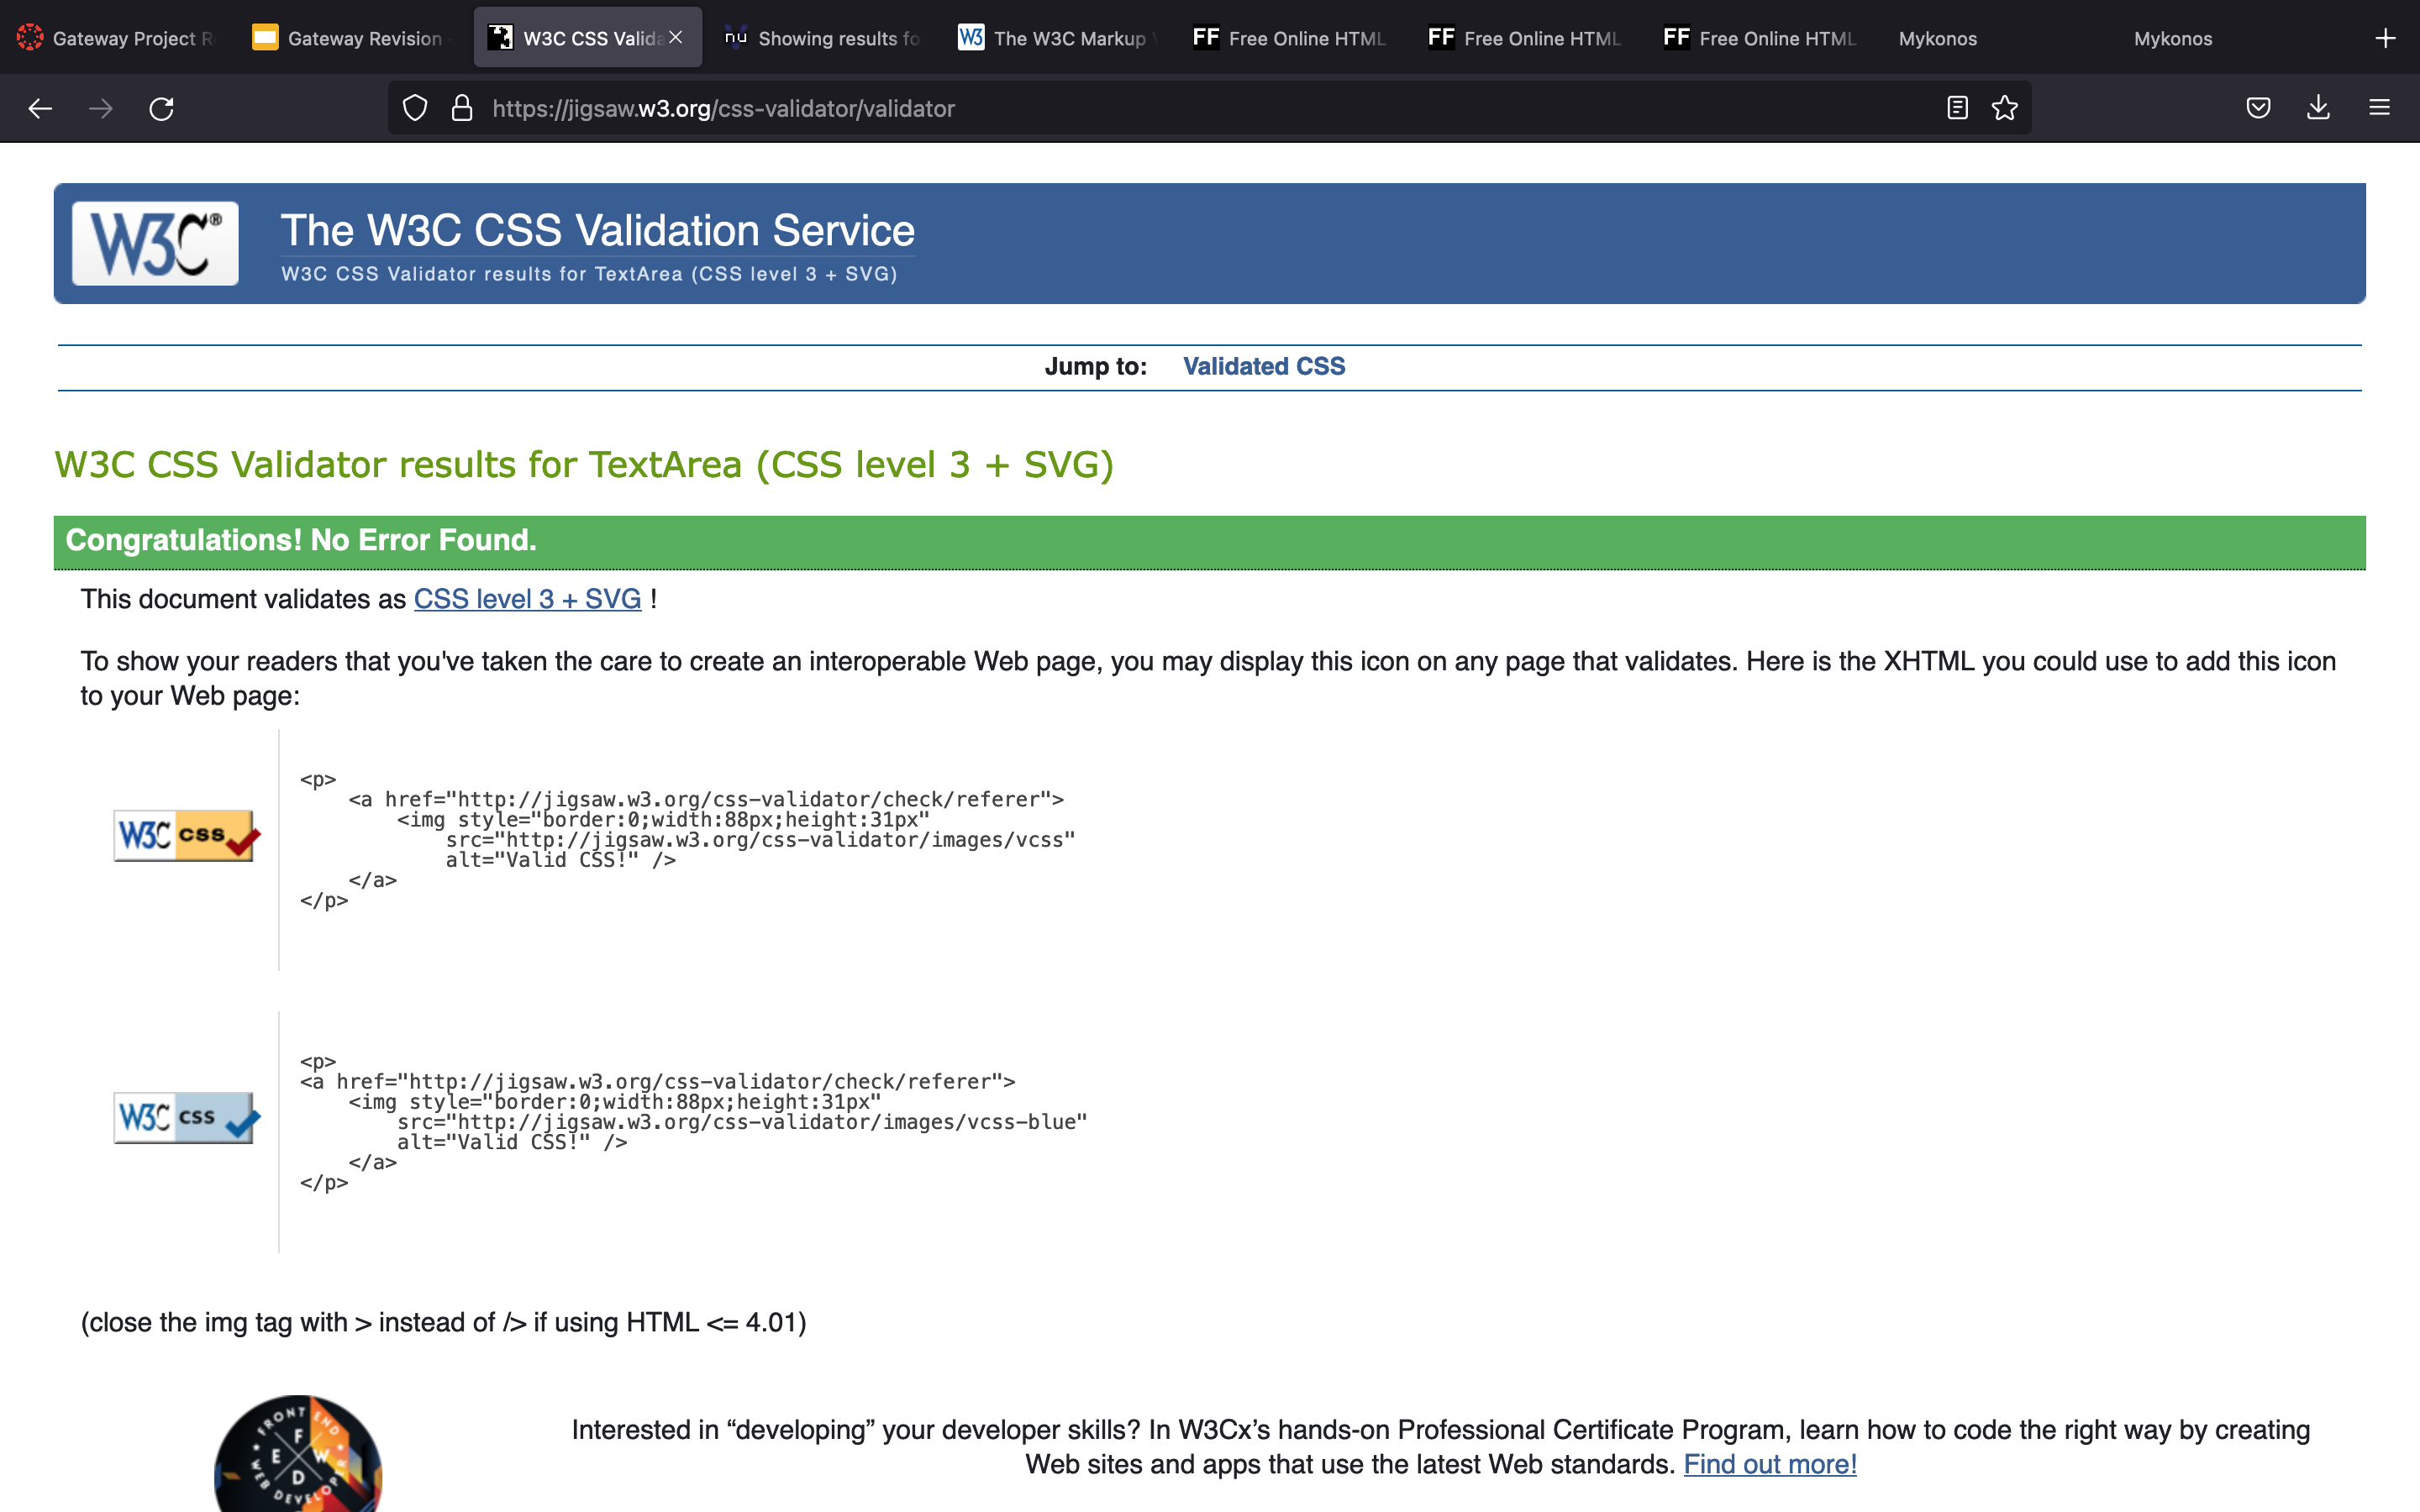
Task: Open the downloads panel
Action: click(2318, 108)
